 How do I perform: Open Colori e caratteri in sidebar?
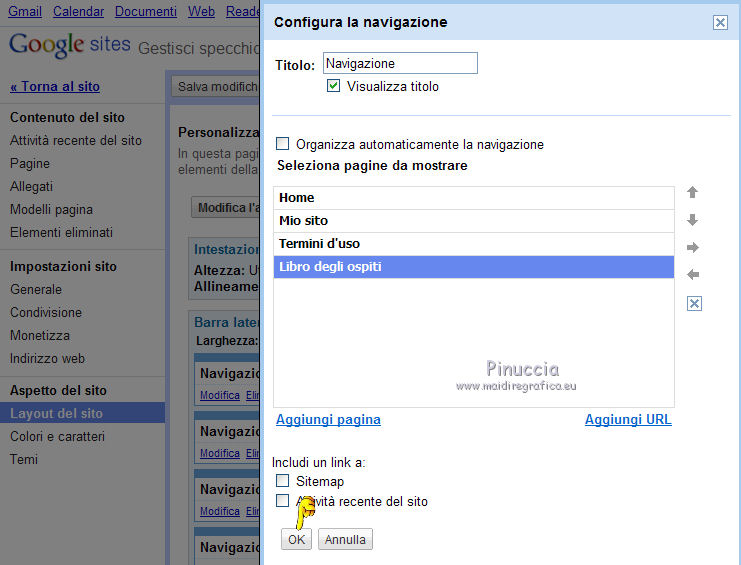pos(57,437)
